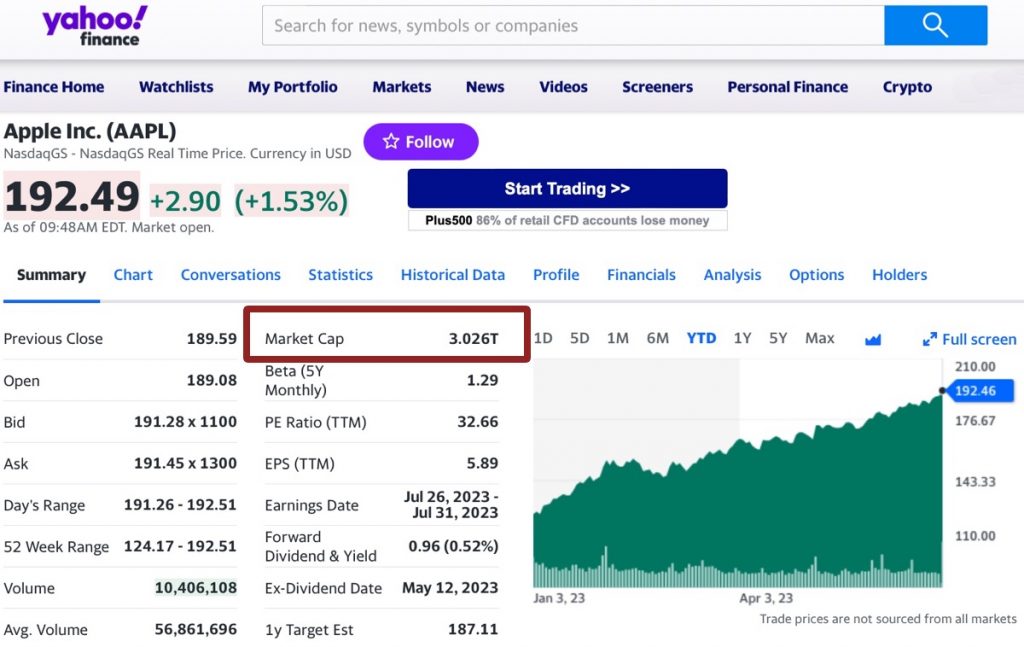Switch to the Historical Data tab
Screen dimensions: 1024x647
click(x=453, y=275)
